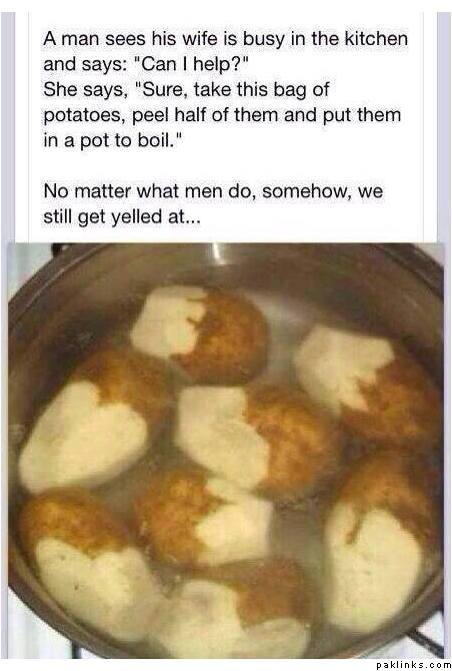Click the half-peeled potato at upper right of pot
Image resolution: width=452 pixels, height=671 pixels.
[x=368, y=381]
